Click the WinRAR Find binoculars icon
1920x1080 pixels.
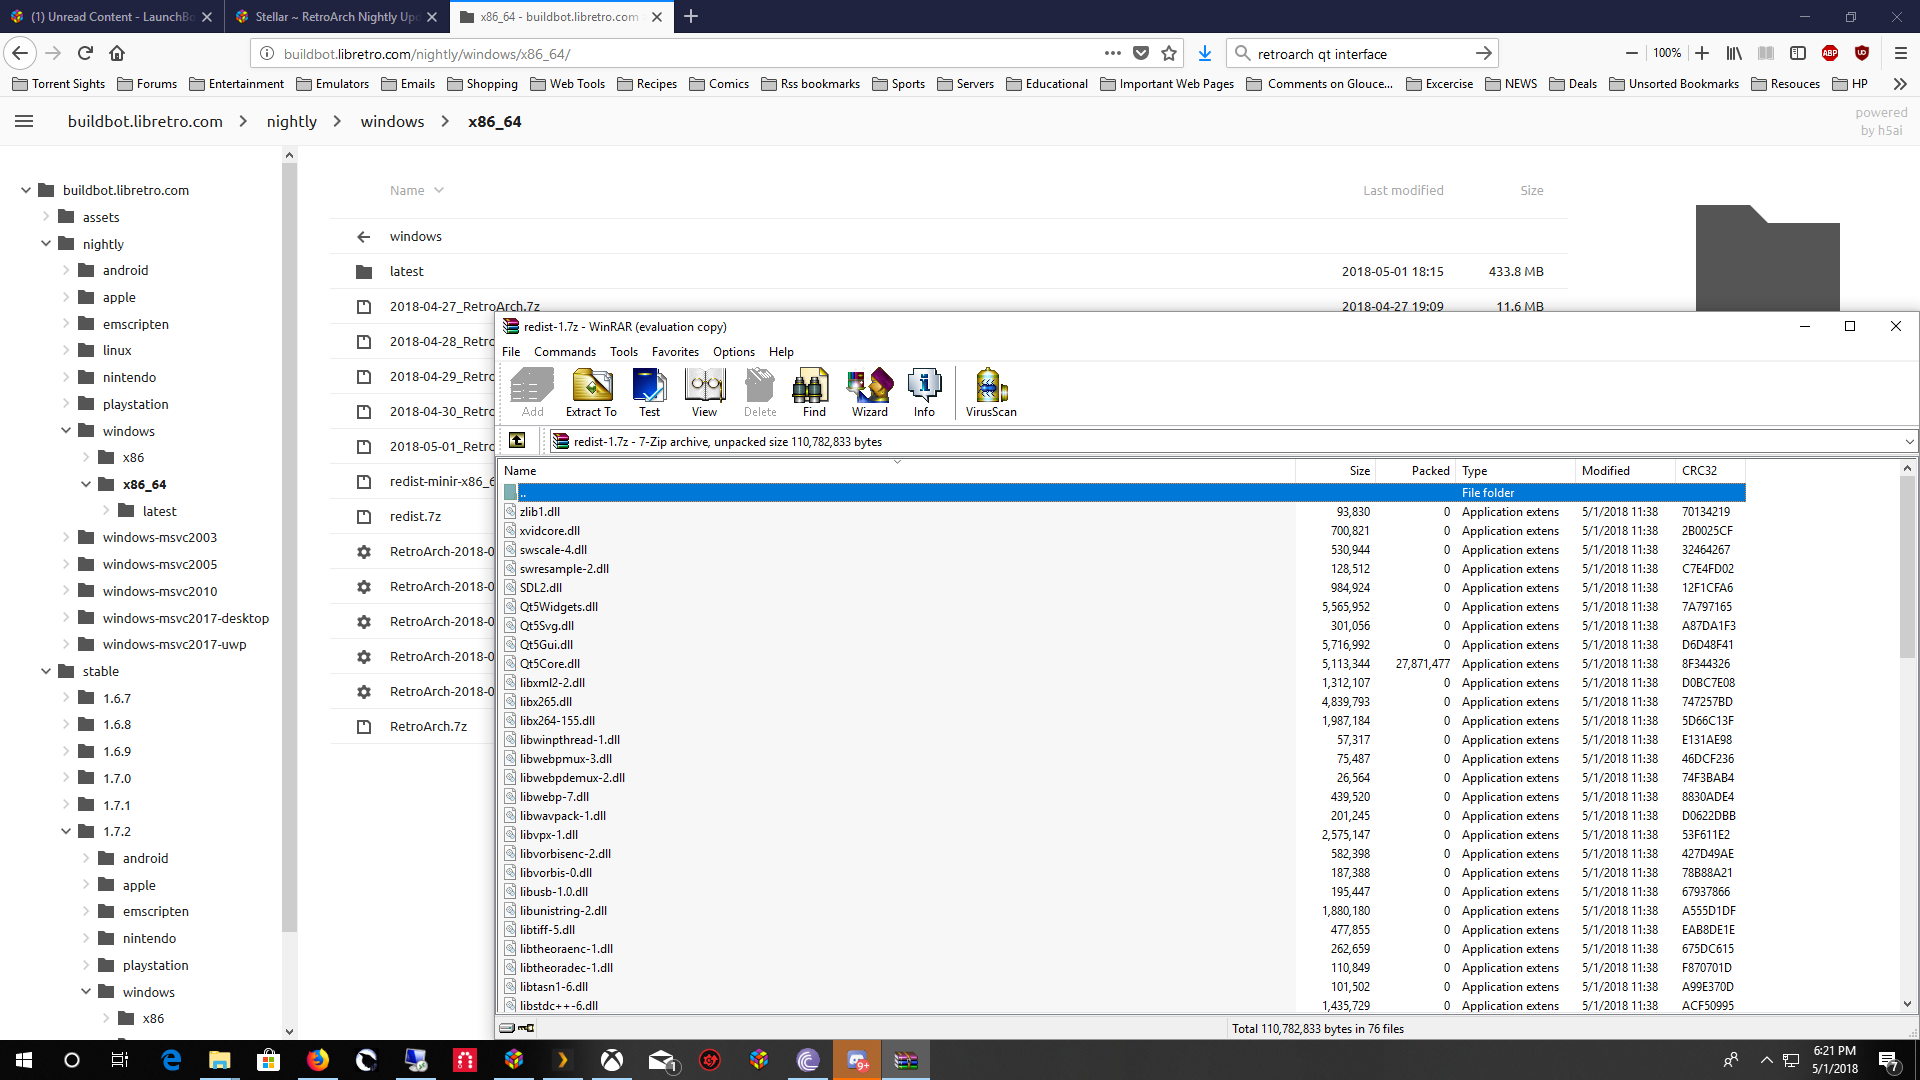pos(814,392)
